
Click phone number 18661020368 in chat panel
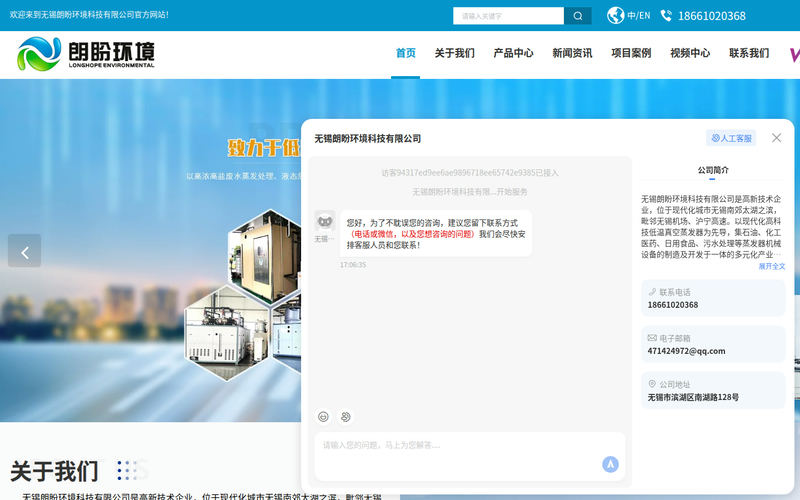point(672,305)
